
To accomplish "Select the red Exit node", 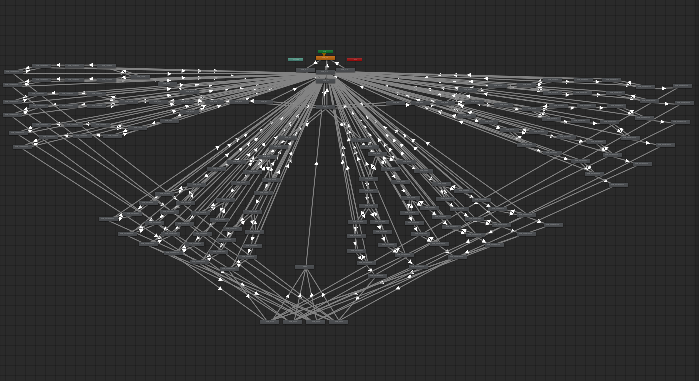I will coord(354,59).
